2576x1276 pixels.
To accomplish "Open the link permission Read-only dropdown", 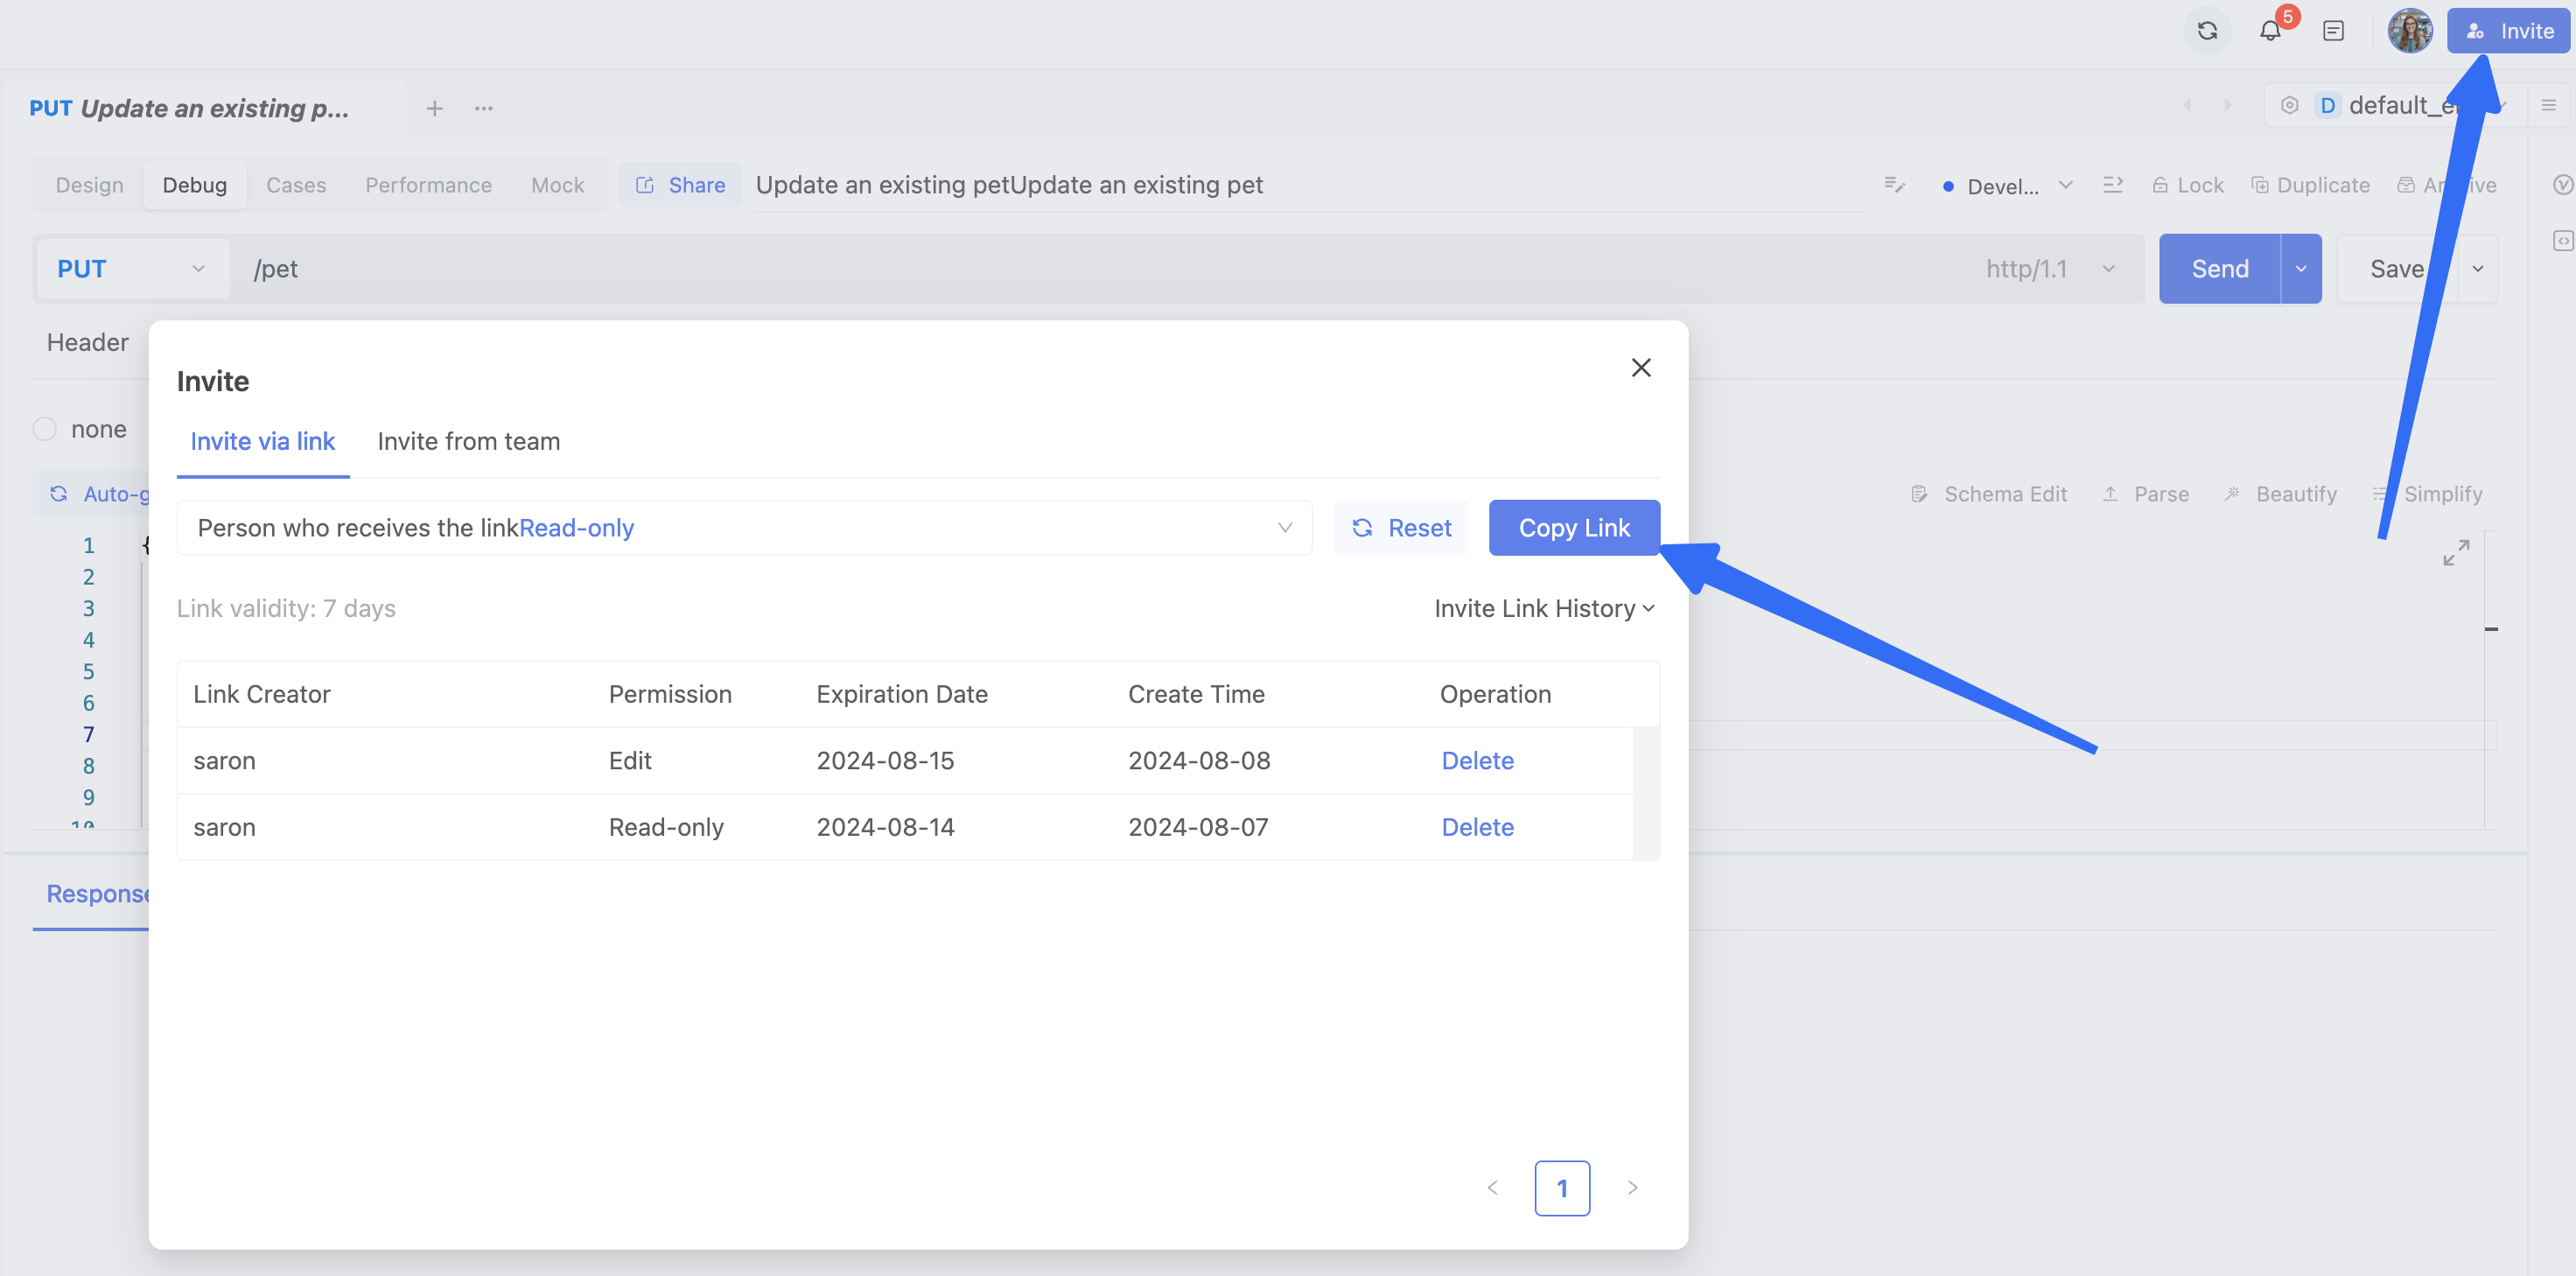I will (x=744, y=528).
